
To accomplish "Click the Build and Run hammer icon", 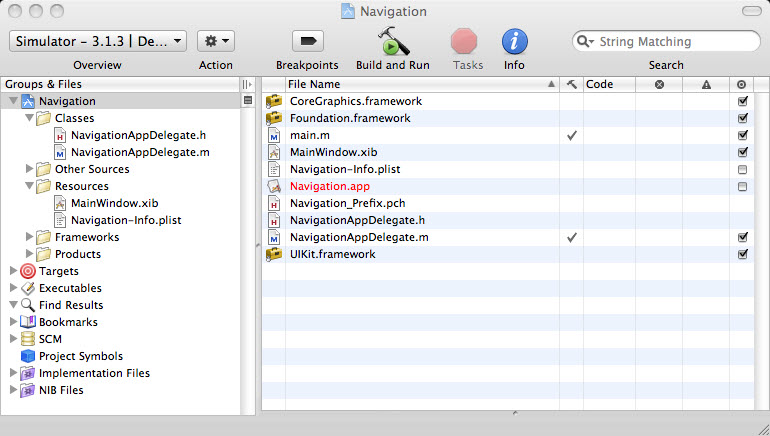I will [x=393, y=41].
